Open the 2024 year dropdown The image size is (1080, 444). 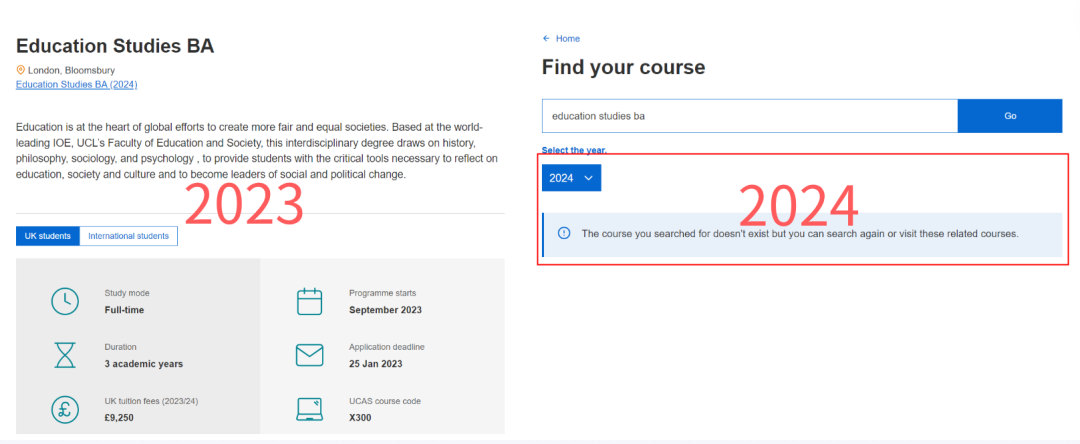coord(572,178)
